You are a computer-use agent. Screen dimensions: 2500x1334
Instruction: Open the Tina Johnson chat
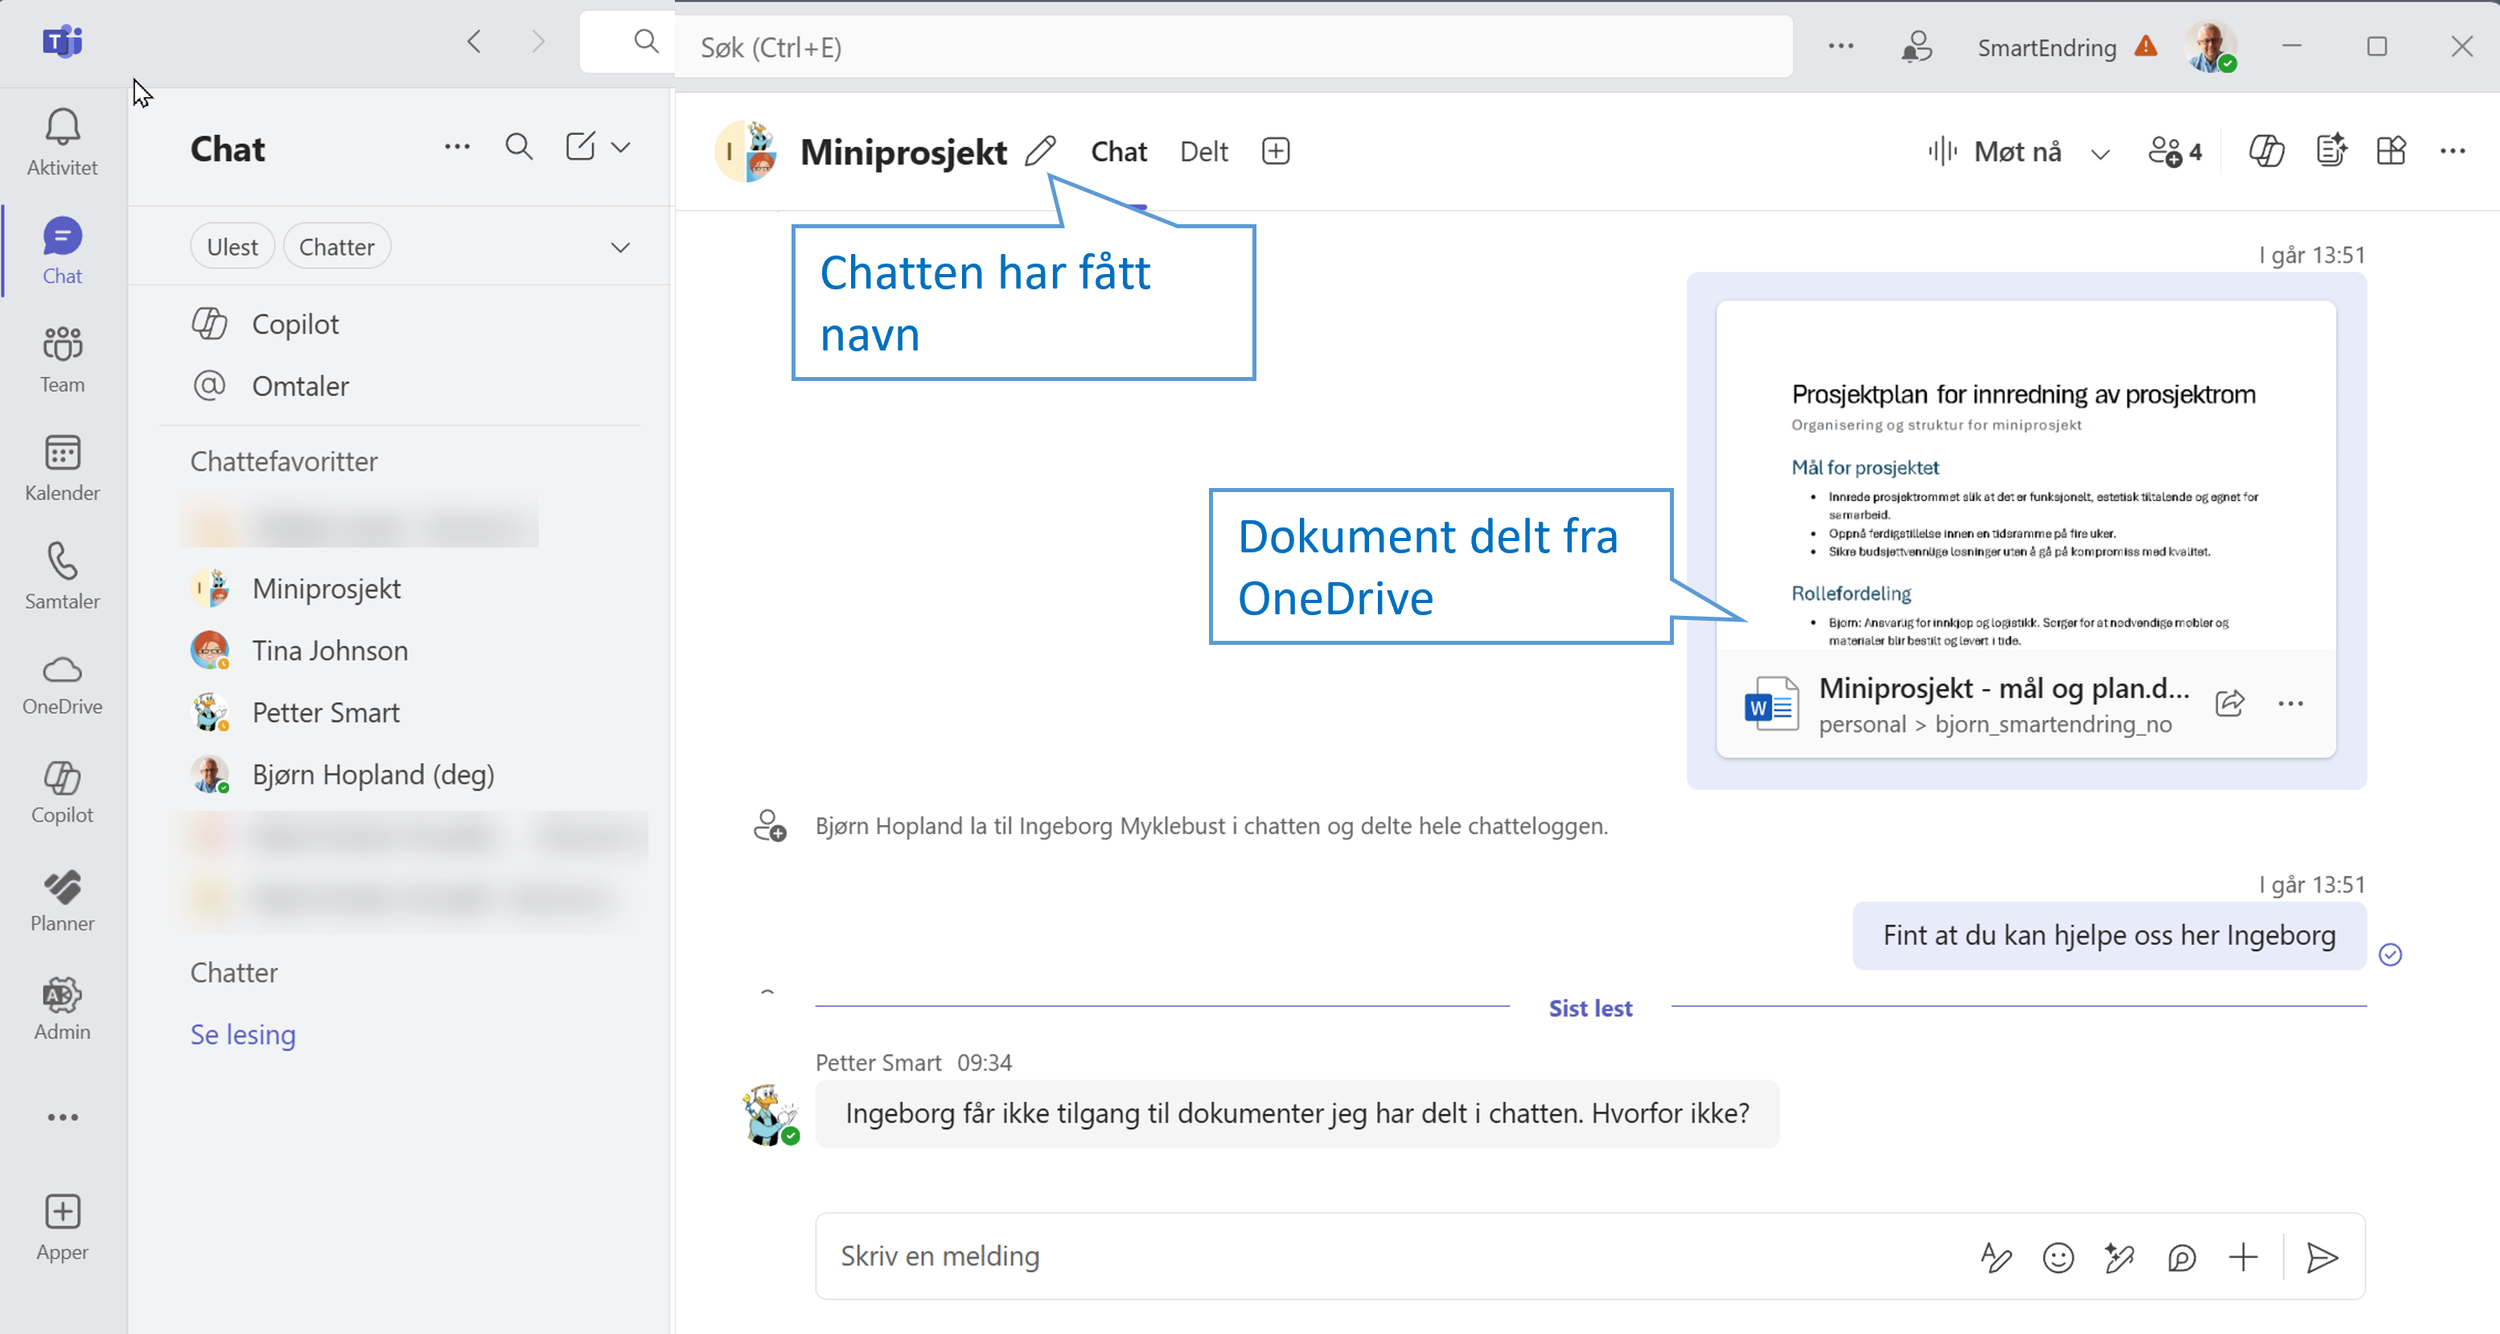[x=330, y=650]
